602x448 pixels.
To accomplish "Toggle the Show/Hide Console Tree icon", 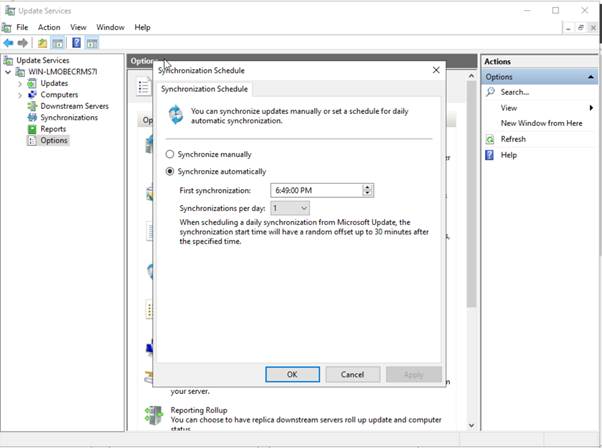I will [58, 43].
